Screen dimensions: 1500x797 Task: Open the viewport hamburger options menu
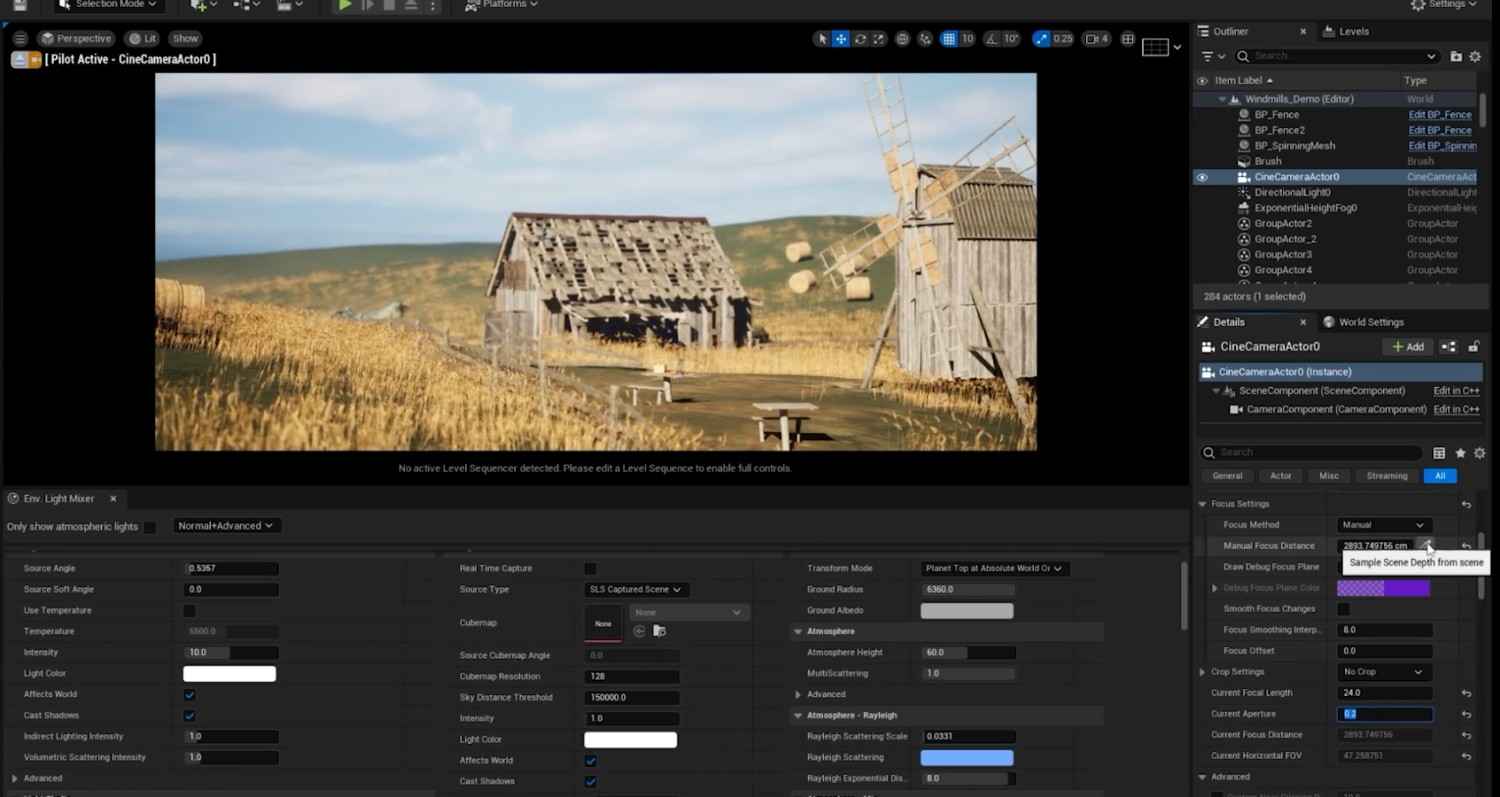[20, 38]
